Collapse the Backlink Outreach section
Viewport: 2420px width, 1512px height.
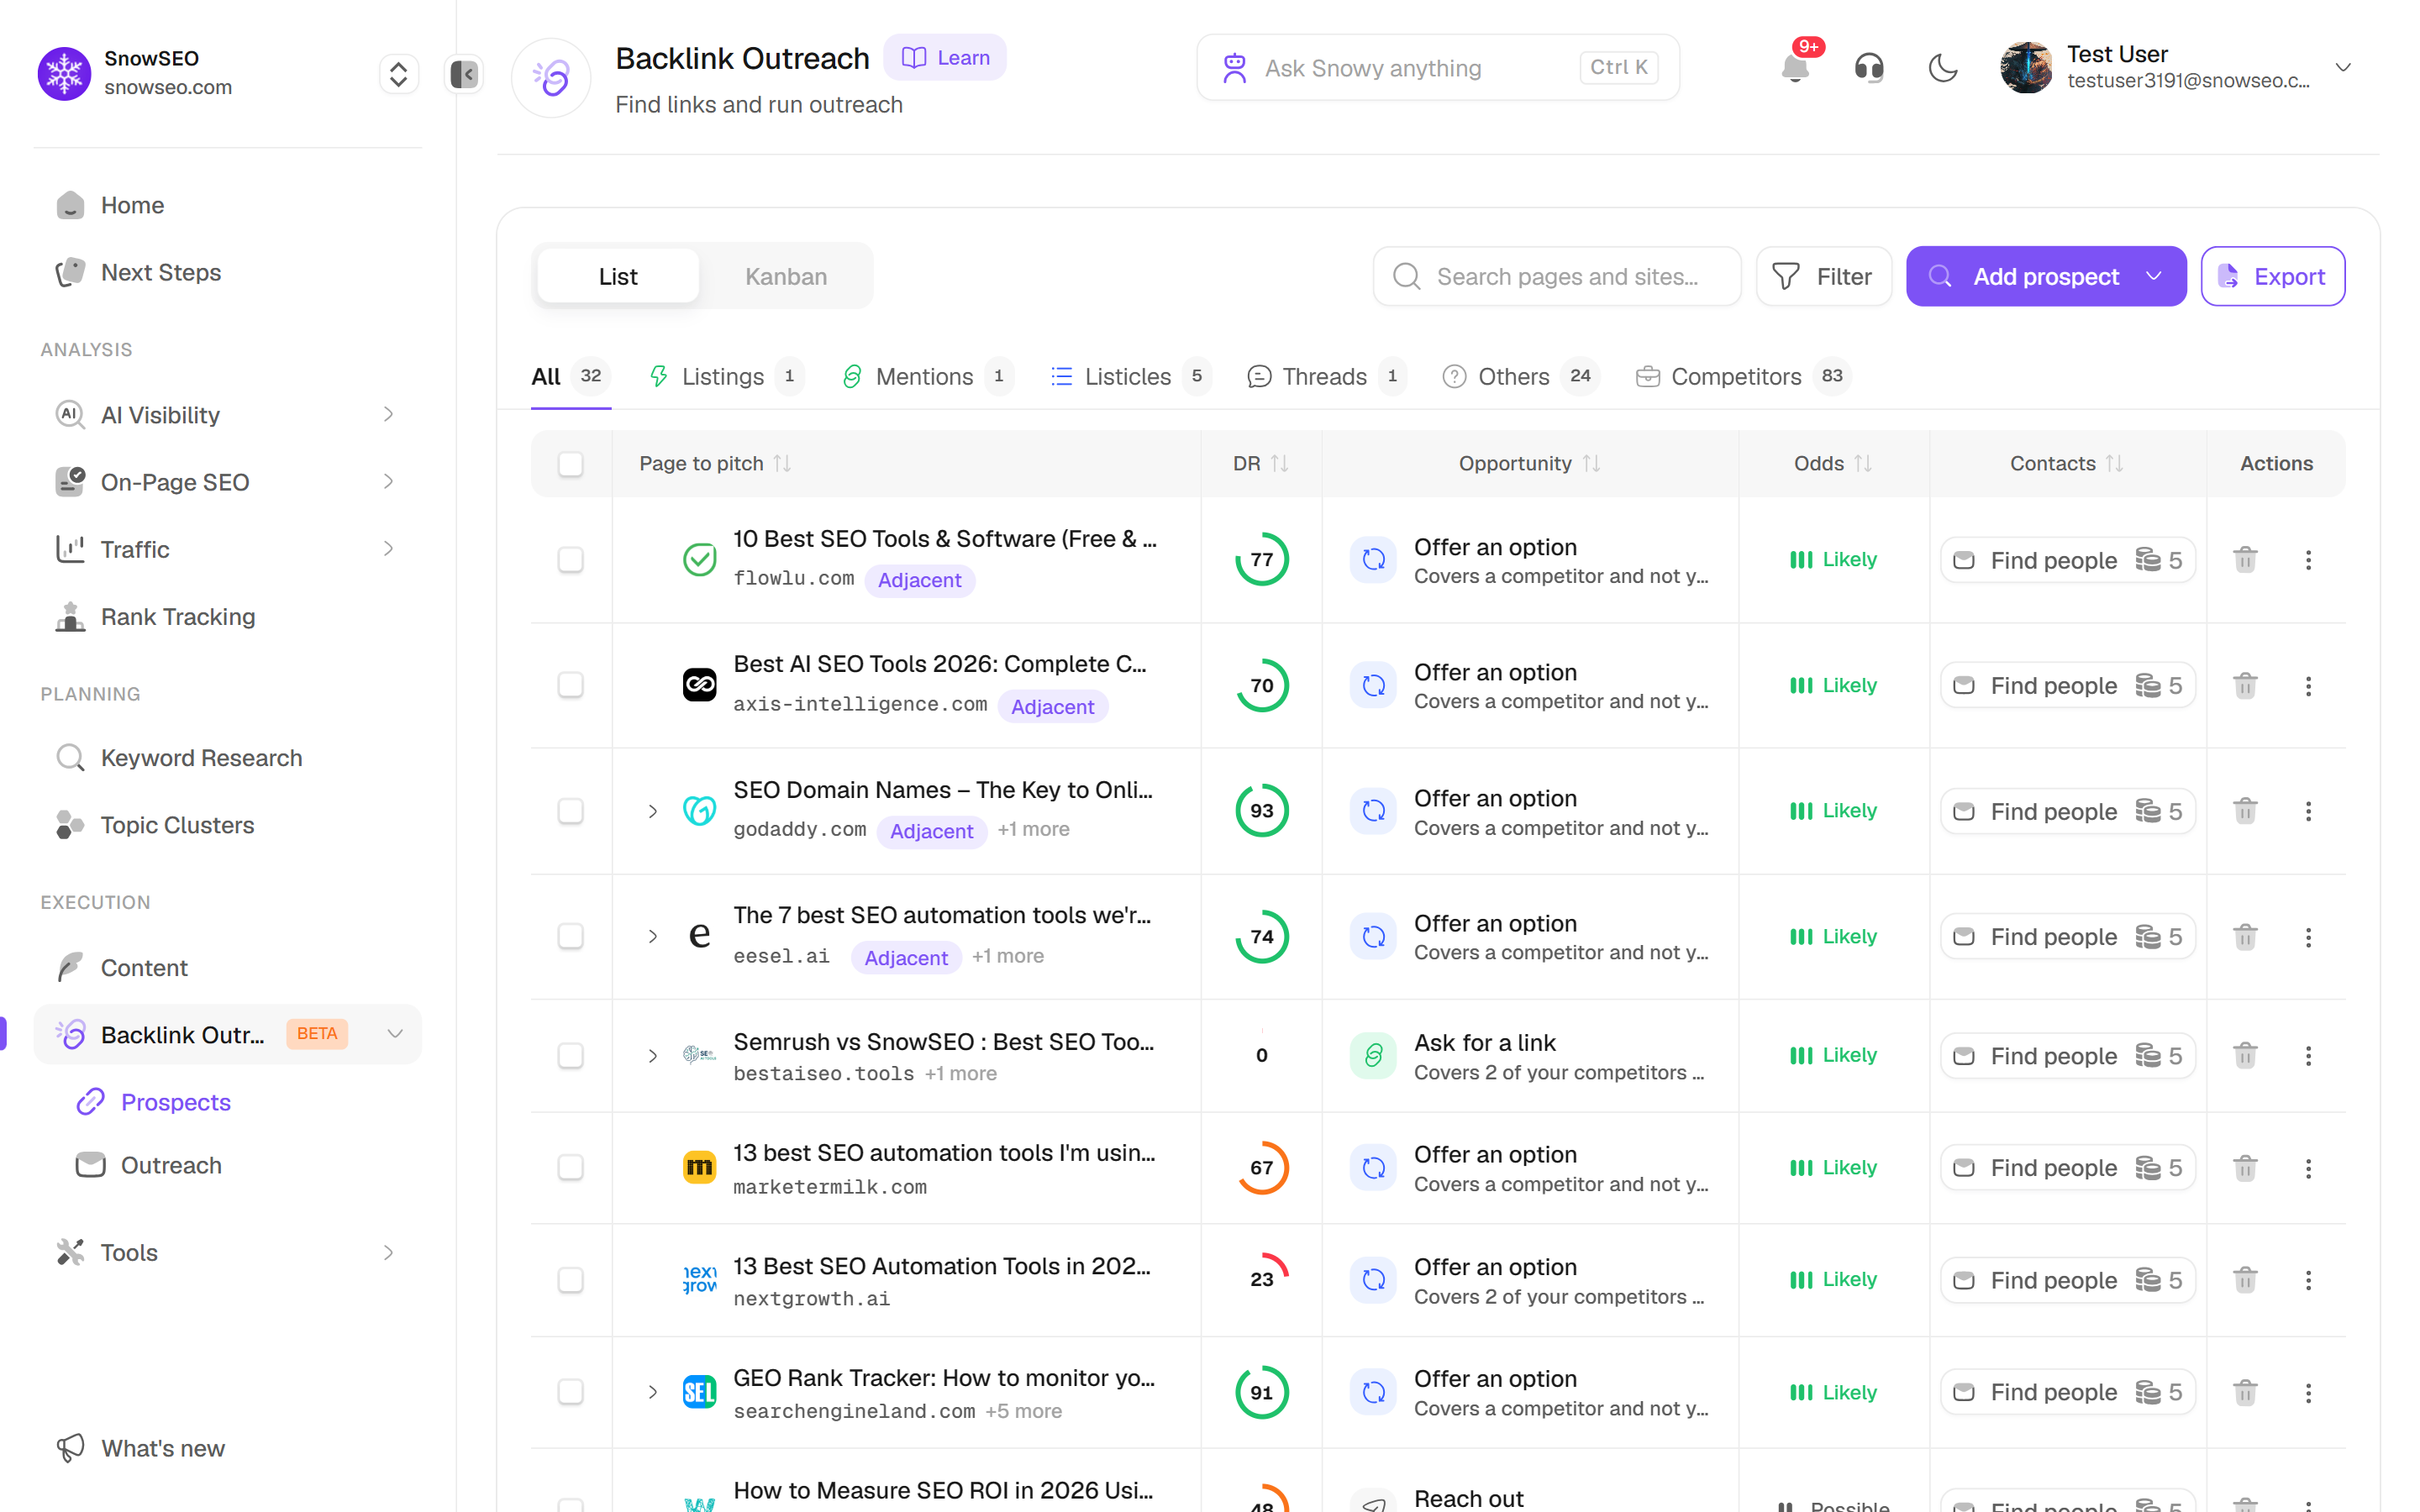395,1034
